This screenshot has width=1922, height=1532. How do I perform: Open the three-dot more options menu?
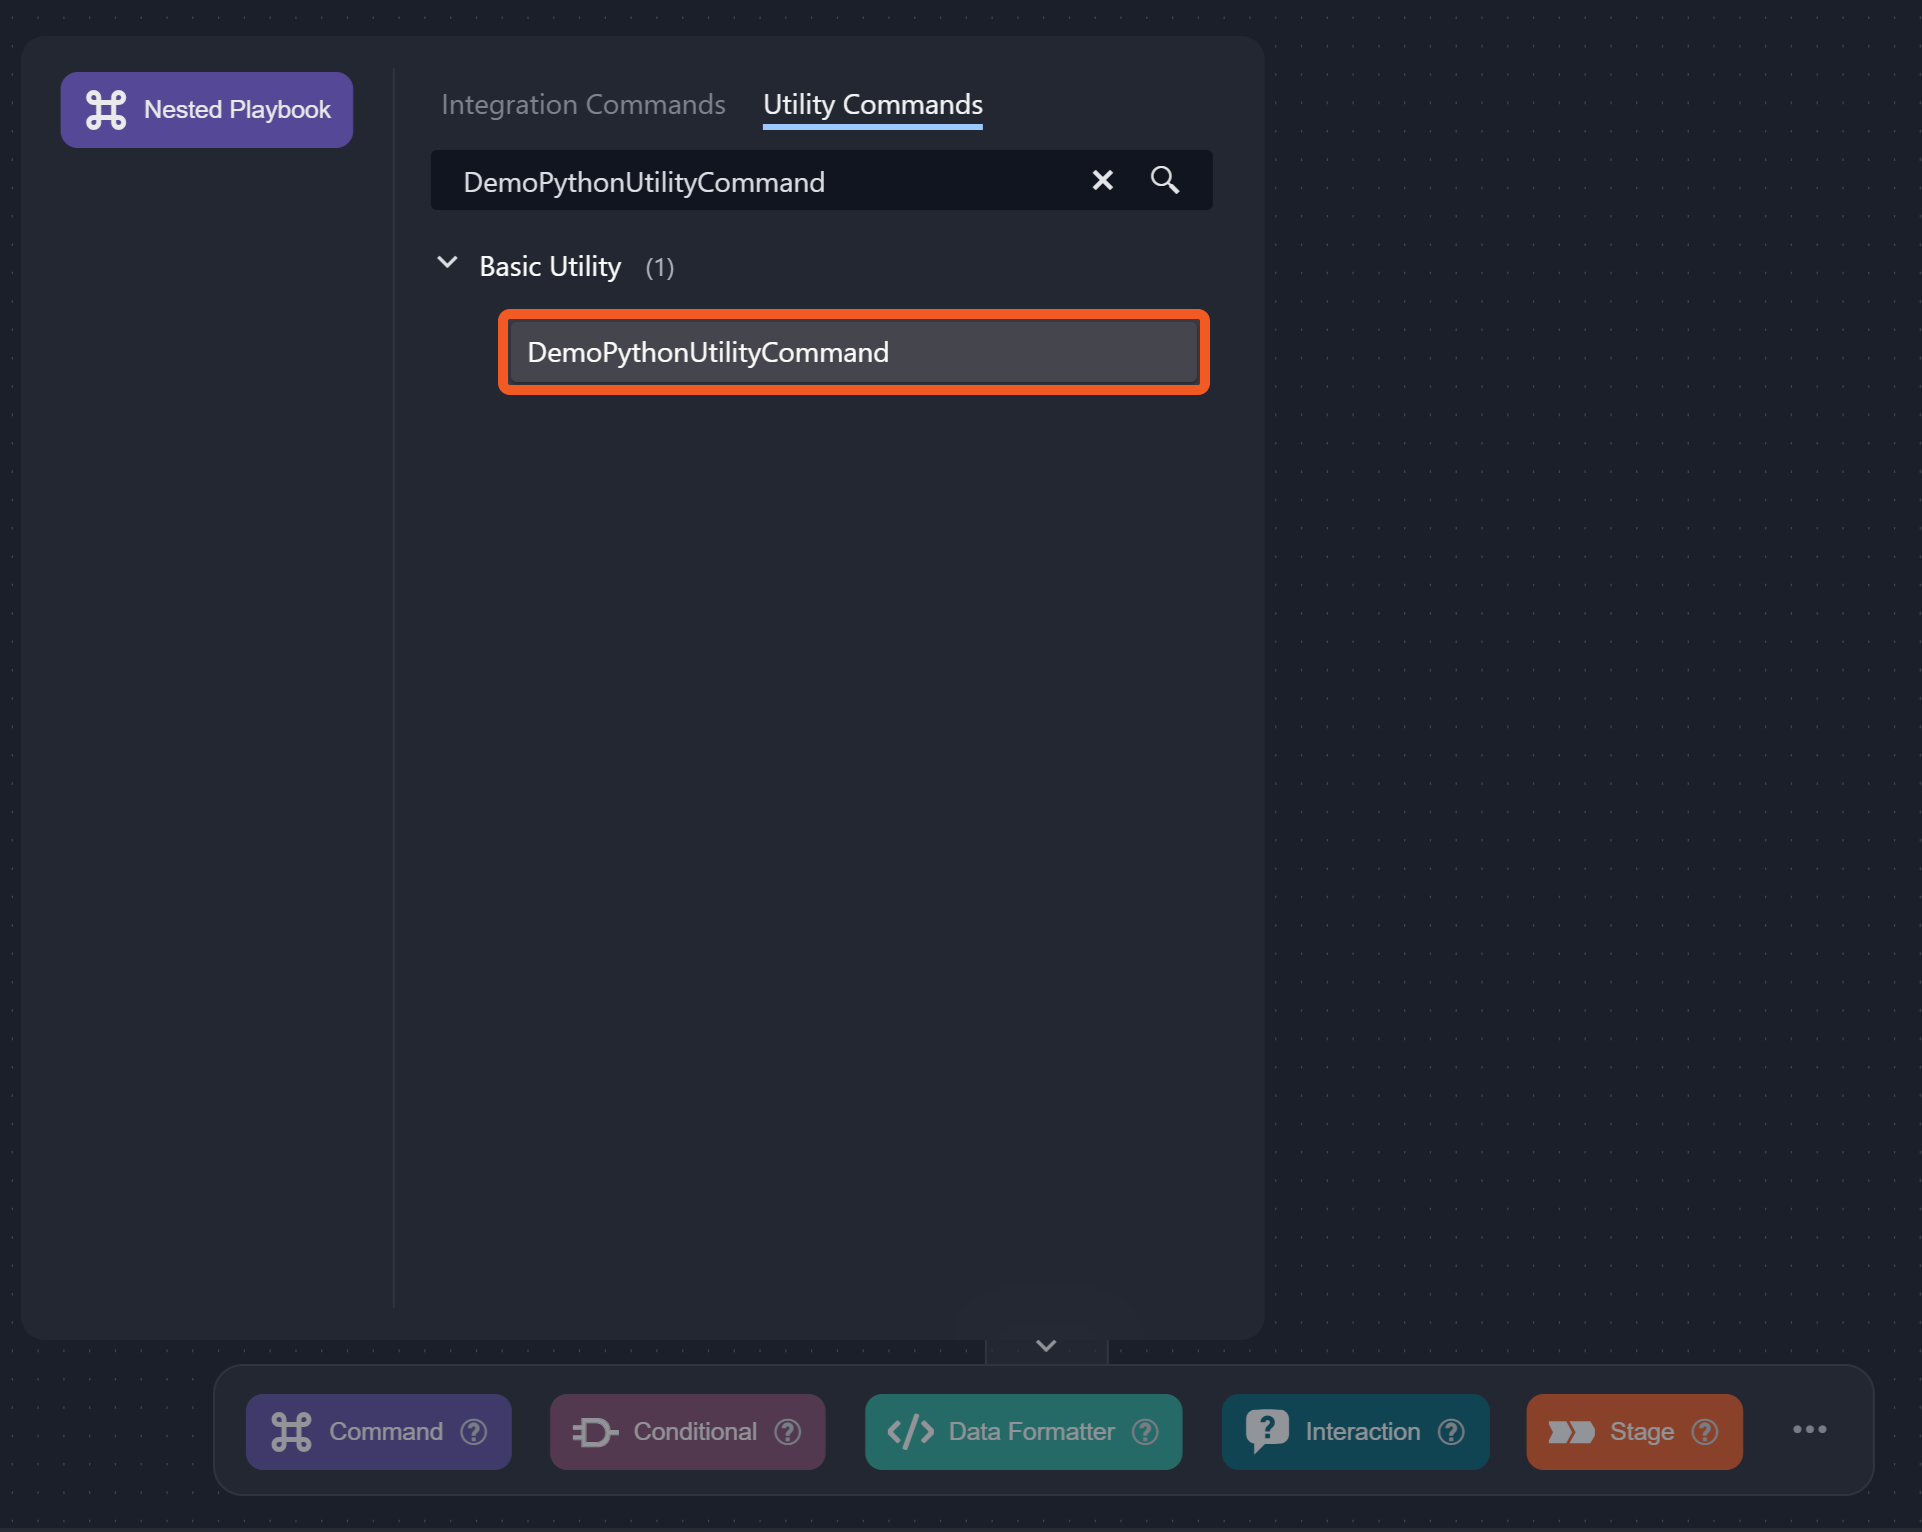[x=1809, y=1430]
